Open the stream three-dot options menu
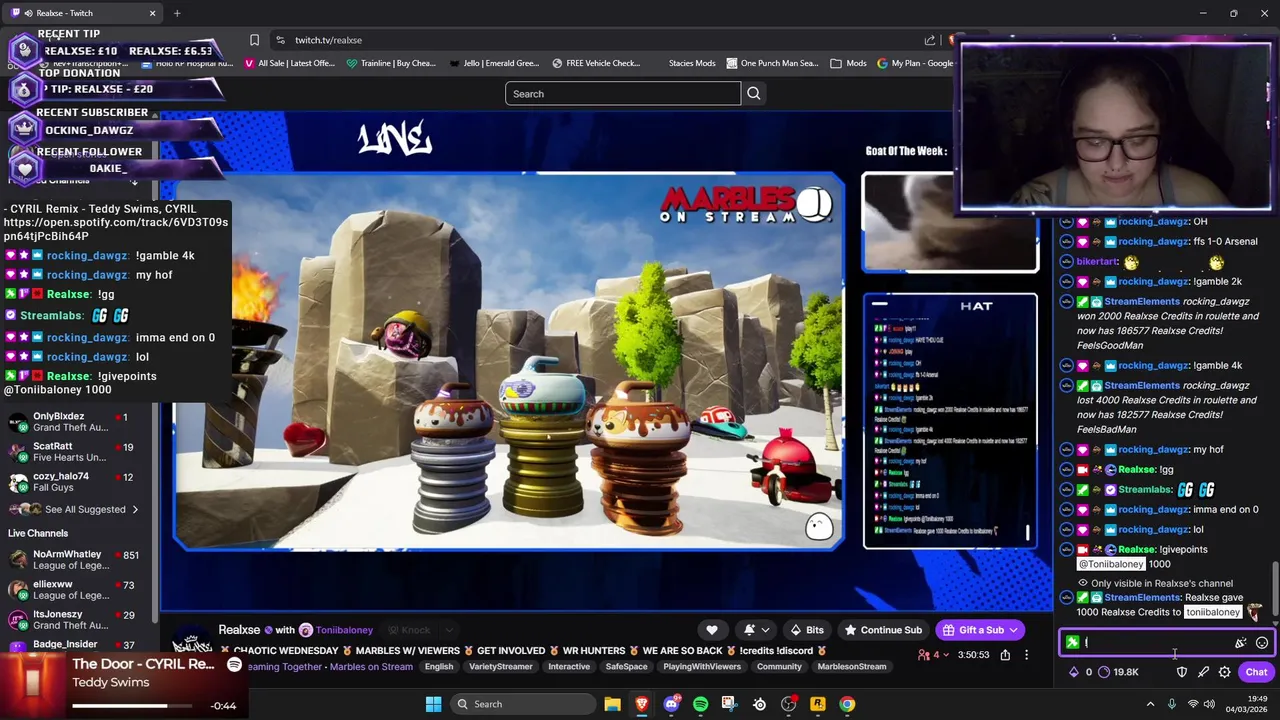Viewport: 1280px width, 720px height. pos(1026,655)
